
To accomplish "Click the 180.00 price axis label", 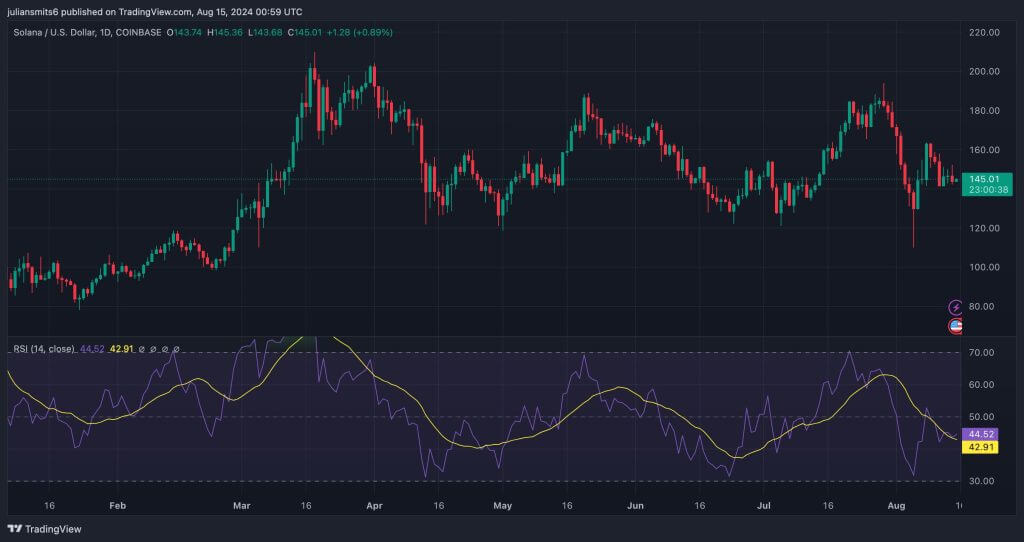I will (x=984, y=111).
